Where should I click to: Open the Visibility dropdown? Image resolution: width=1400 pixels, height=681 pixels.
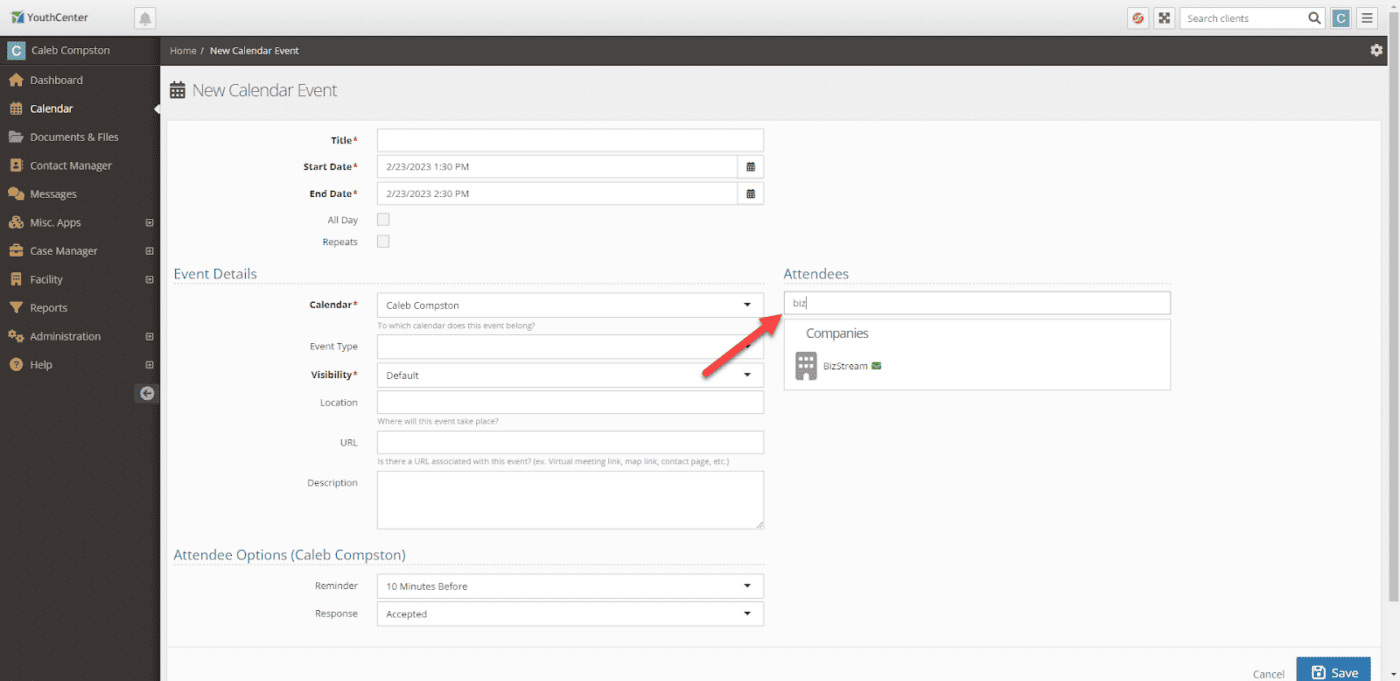click(570, 376)
